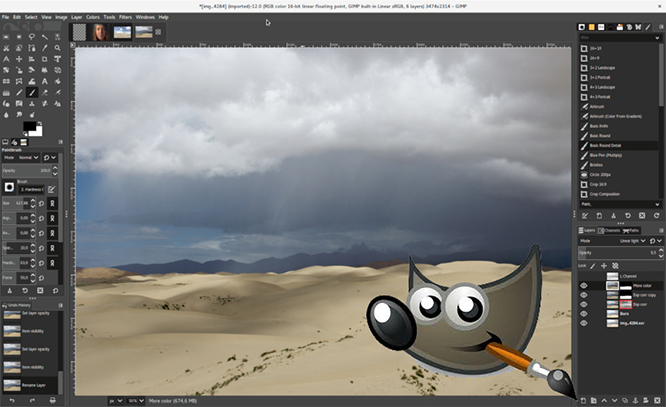Open layer Mode dropdown showing Linear light
666x407 pixels.
click(x=613, y=241)
